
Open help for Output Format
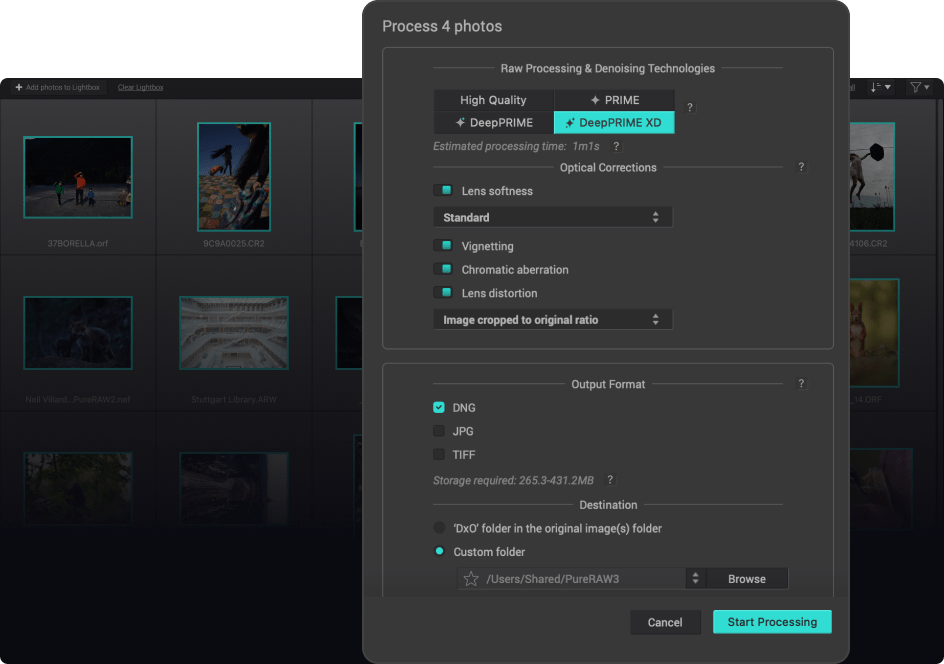801,384
